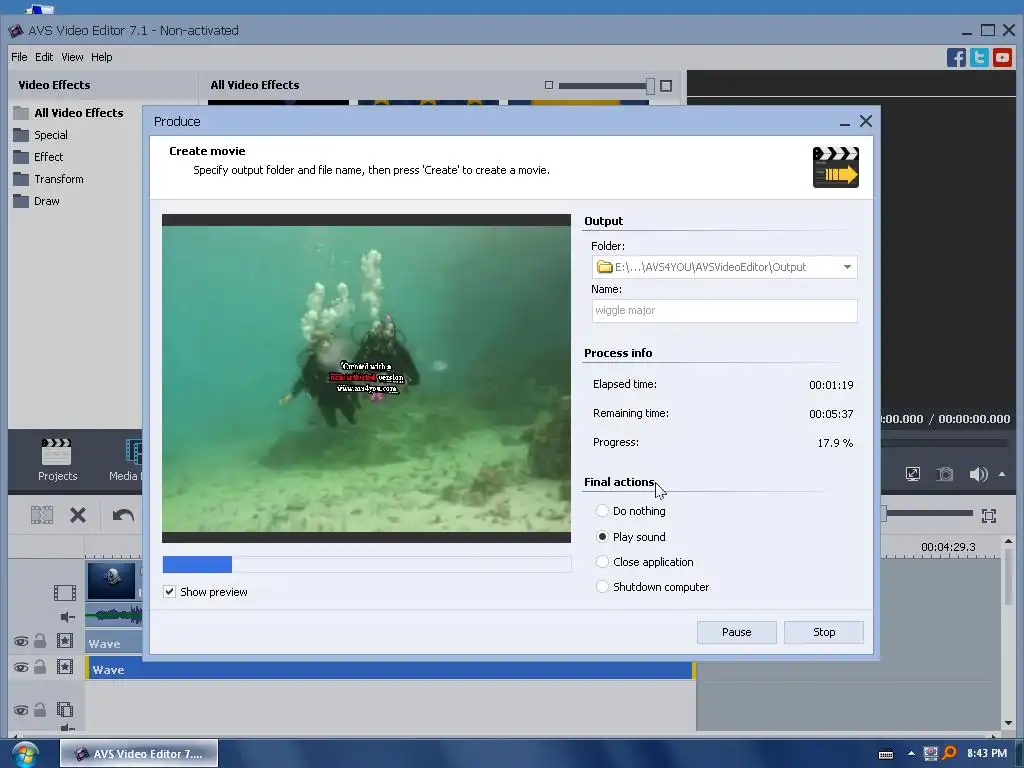
Task: Select the Close application radio button
Action: [x=602, y=562]
